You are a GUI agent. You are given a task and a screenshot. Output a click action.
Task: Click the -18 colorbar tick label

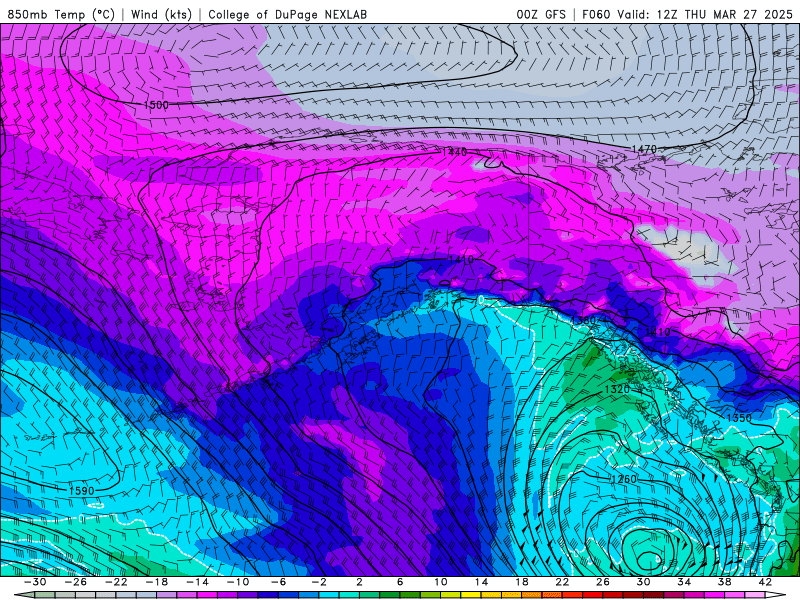point(157,582)
